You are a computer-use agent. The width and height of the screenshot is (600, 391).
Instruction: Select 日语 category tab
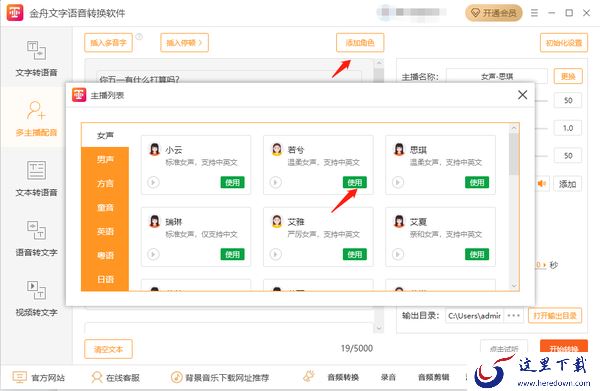click(x=105, y=279)
